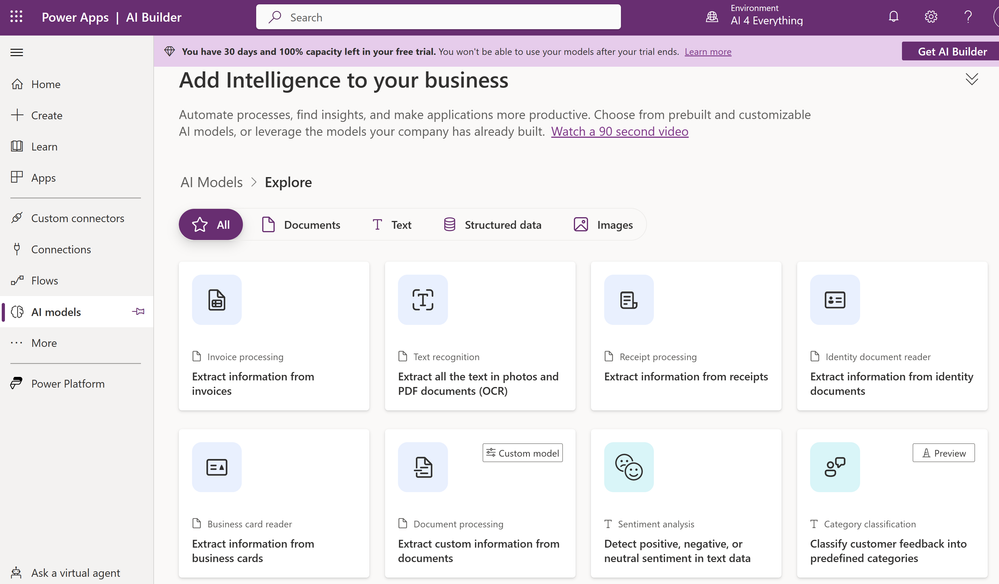
Task: Click the virtual agent icon
Action: pyautogui.click(x=17, y=573)
